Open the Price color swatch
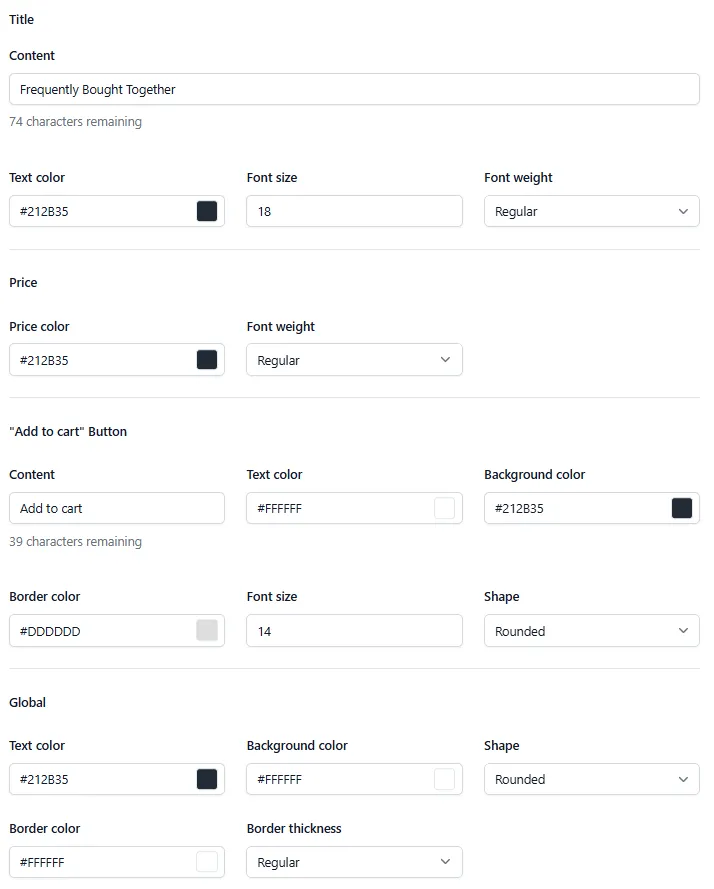This screenshot has height=889, width=714. tap(206, 359)
